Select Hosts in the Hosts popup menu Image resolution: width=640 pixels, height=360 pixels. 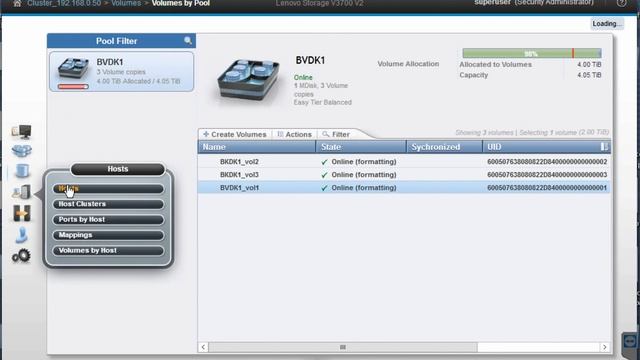108,189
